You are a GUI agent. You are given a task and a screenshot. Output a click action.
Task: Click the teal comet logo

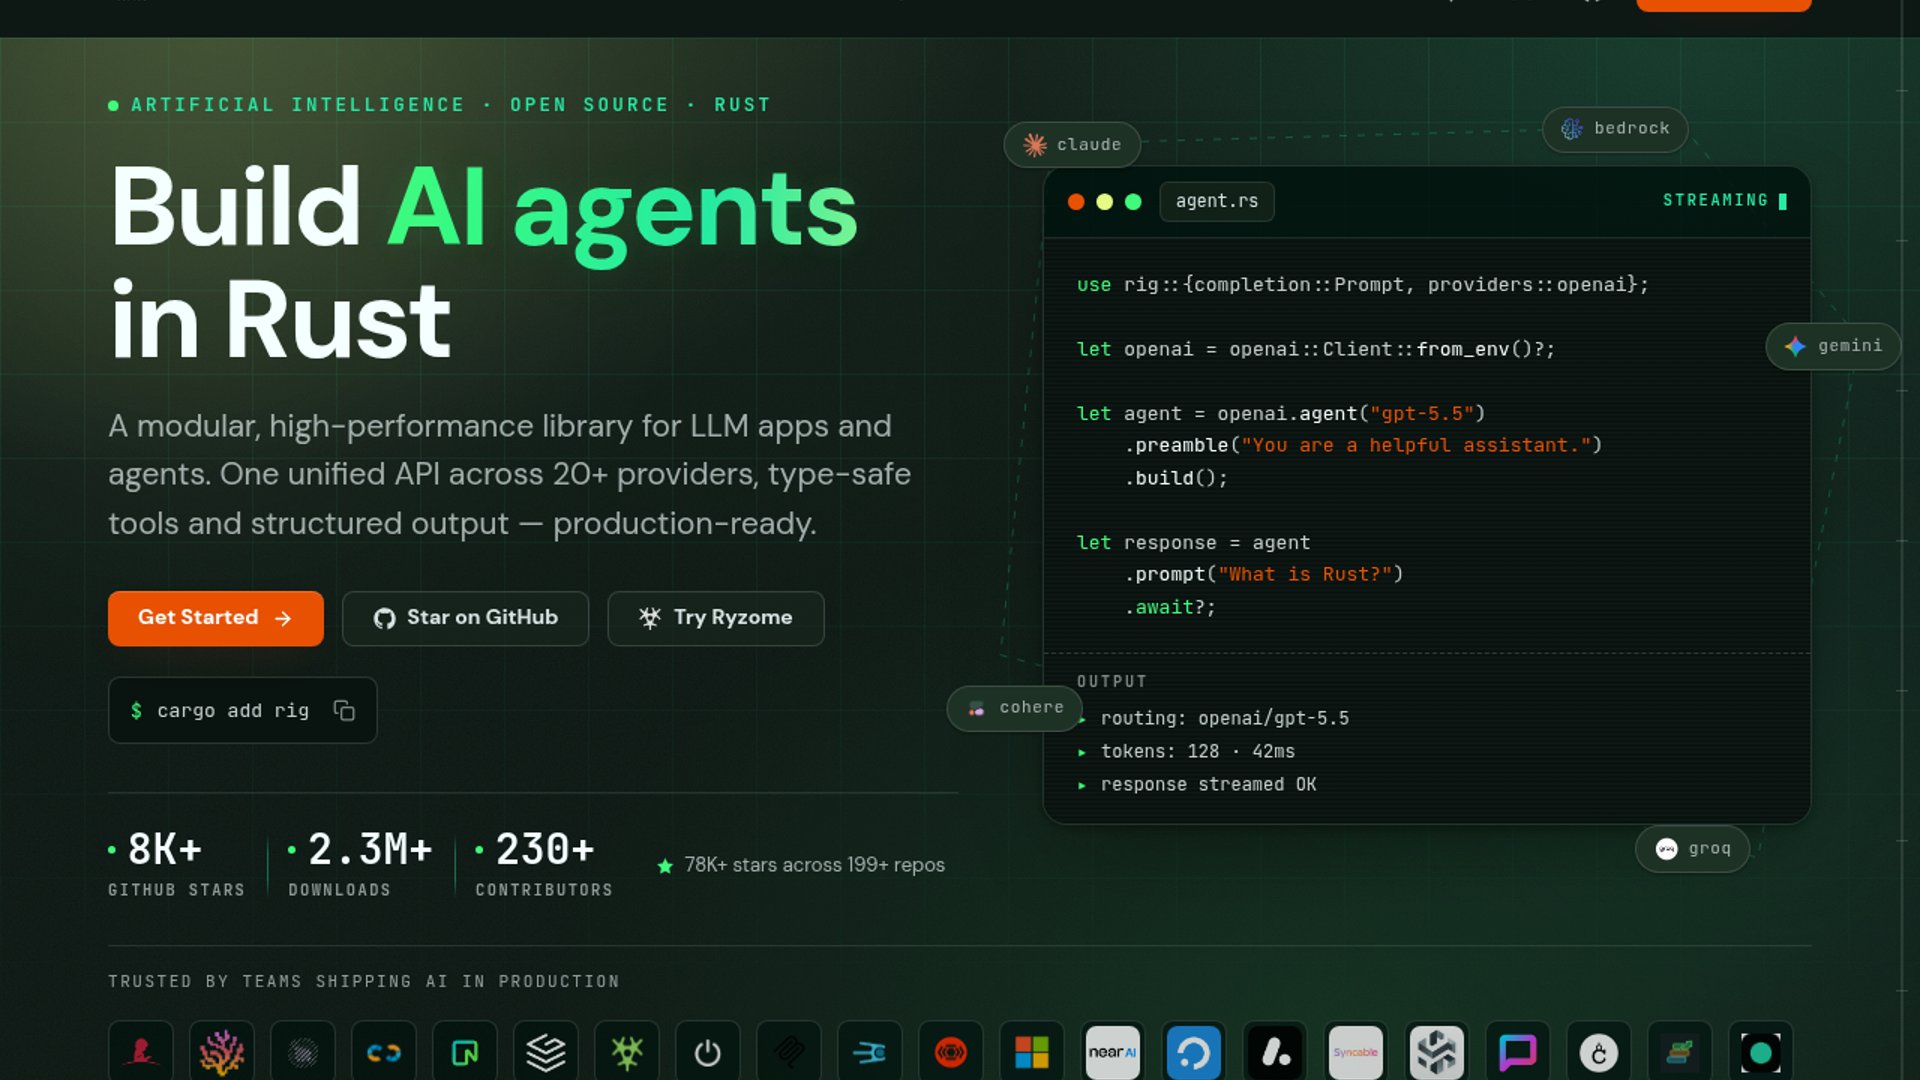pyautogui.click(x=870, y=1052)
